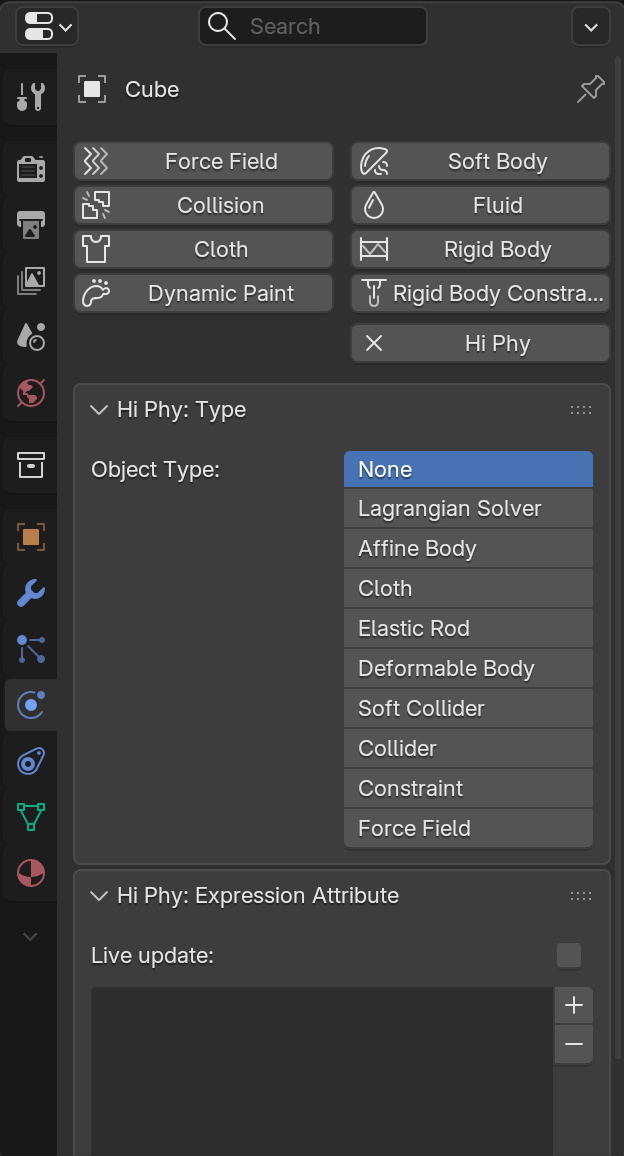
Task: Collapse the Hi Phy: Type panel
Action: [x=98, y=410]
